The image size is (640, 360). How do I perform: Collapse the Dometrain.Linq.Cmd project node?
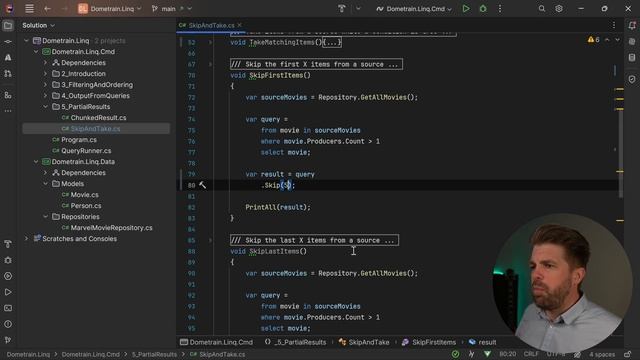[x=36, y=52]
